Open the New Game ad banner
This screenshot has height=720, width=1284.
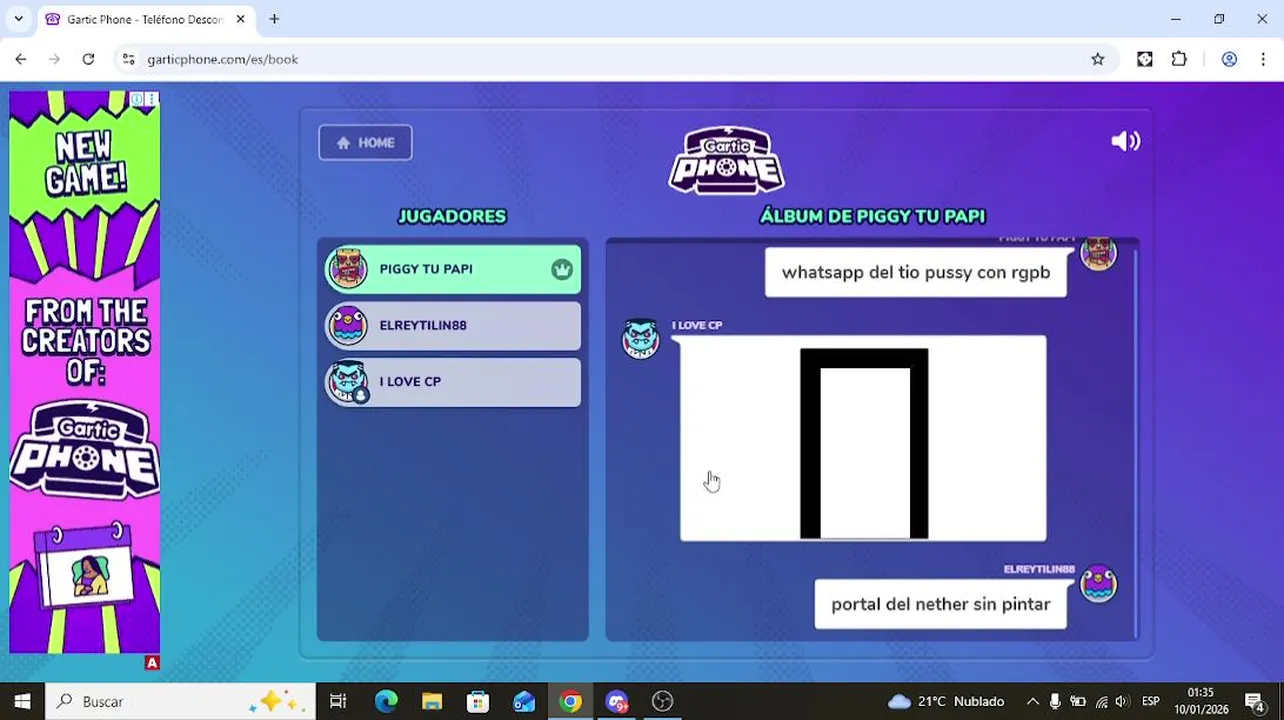(x=85, y=372)
